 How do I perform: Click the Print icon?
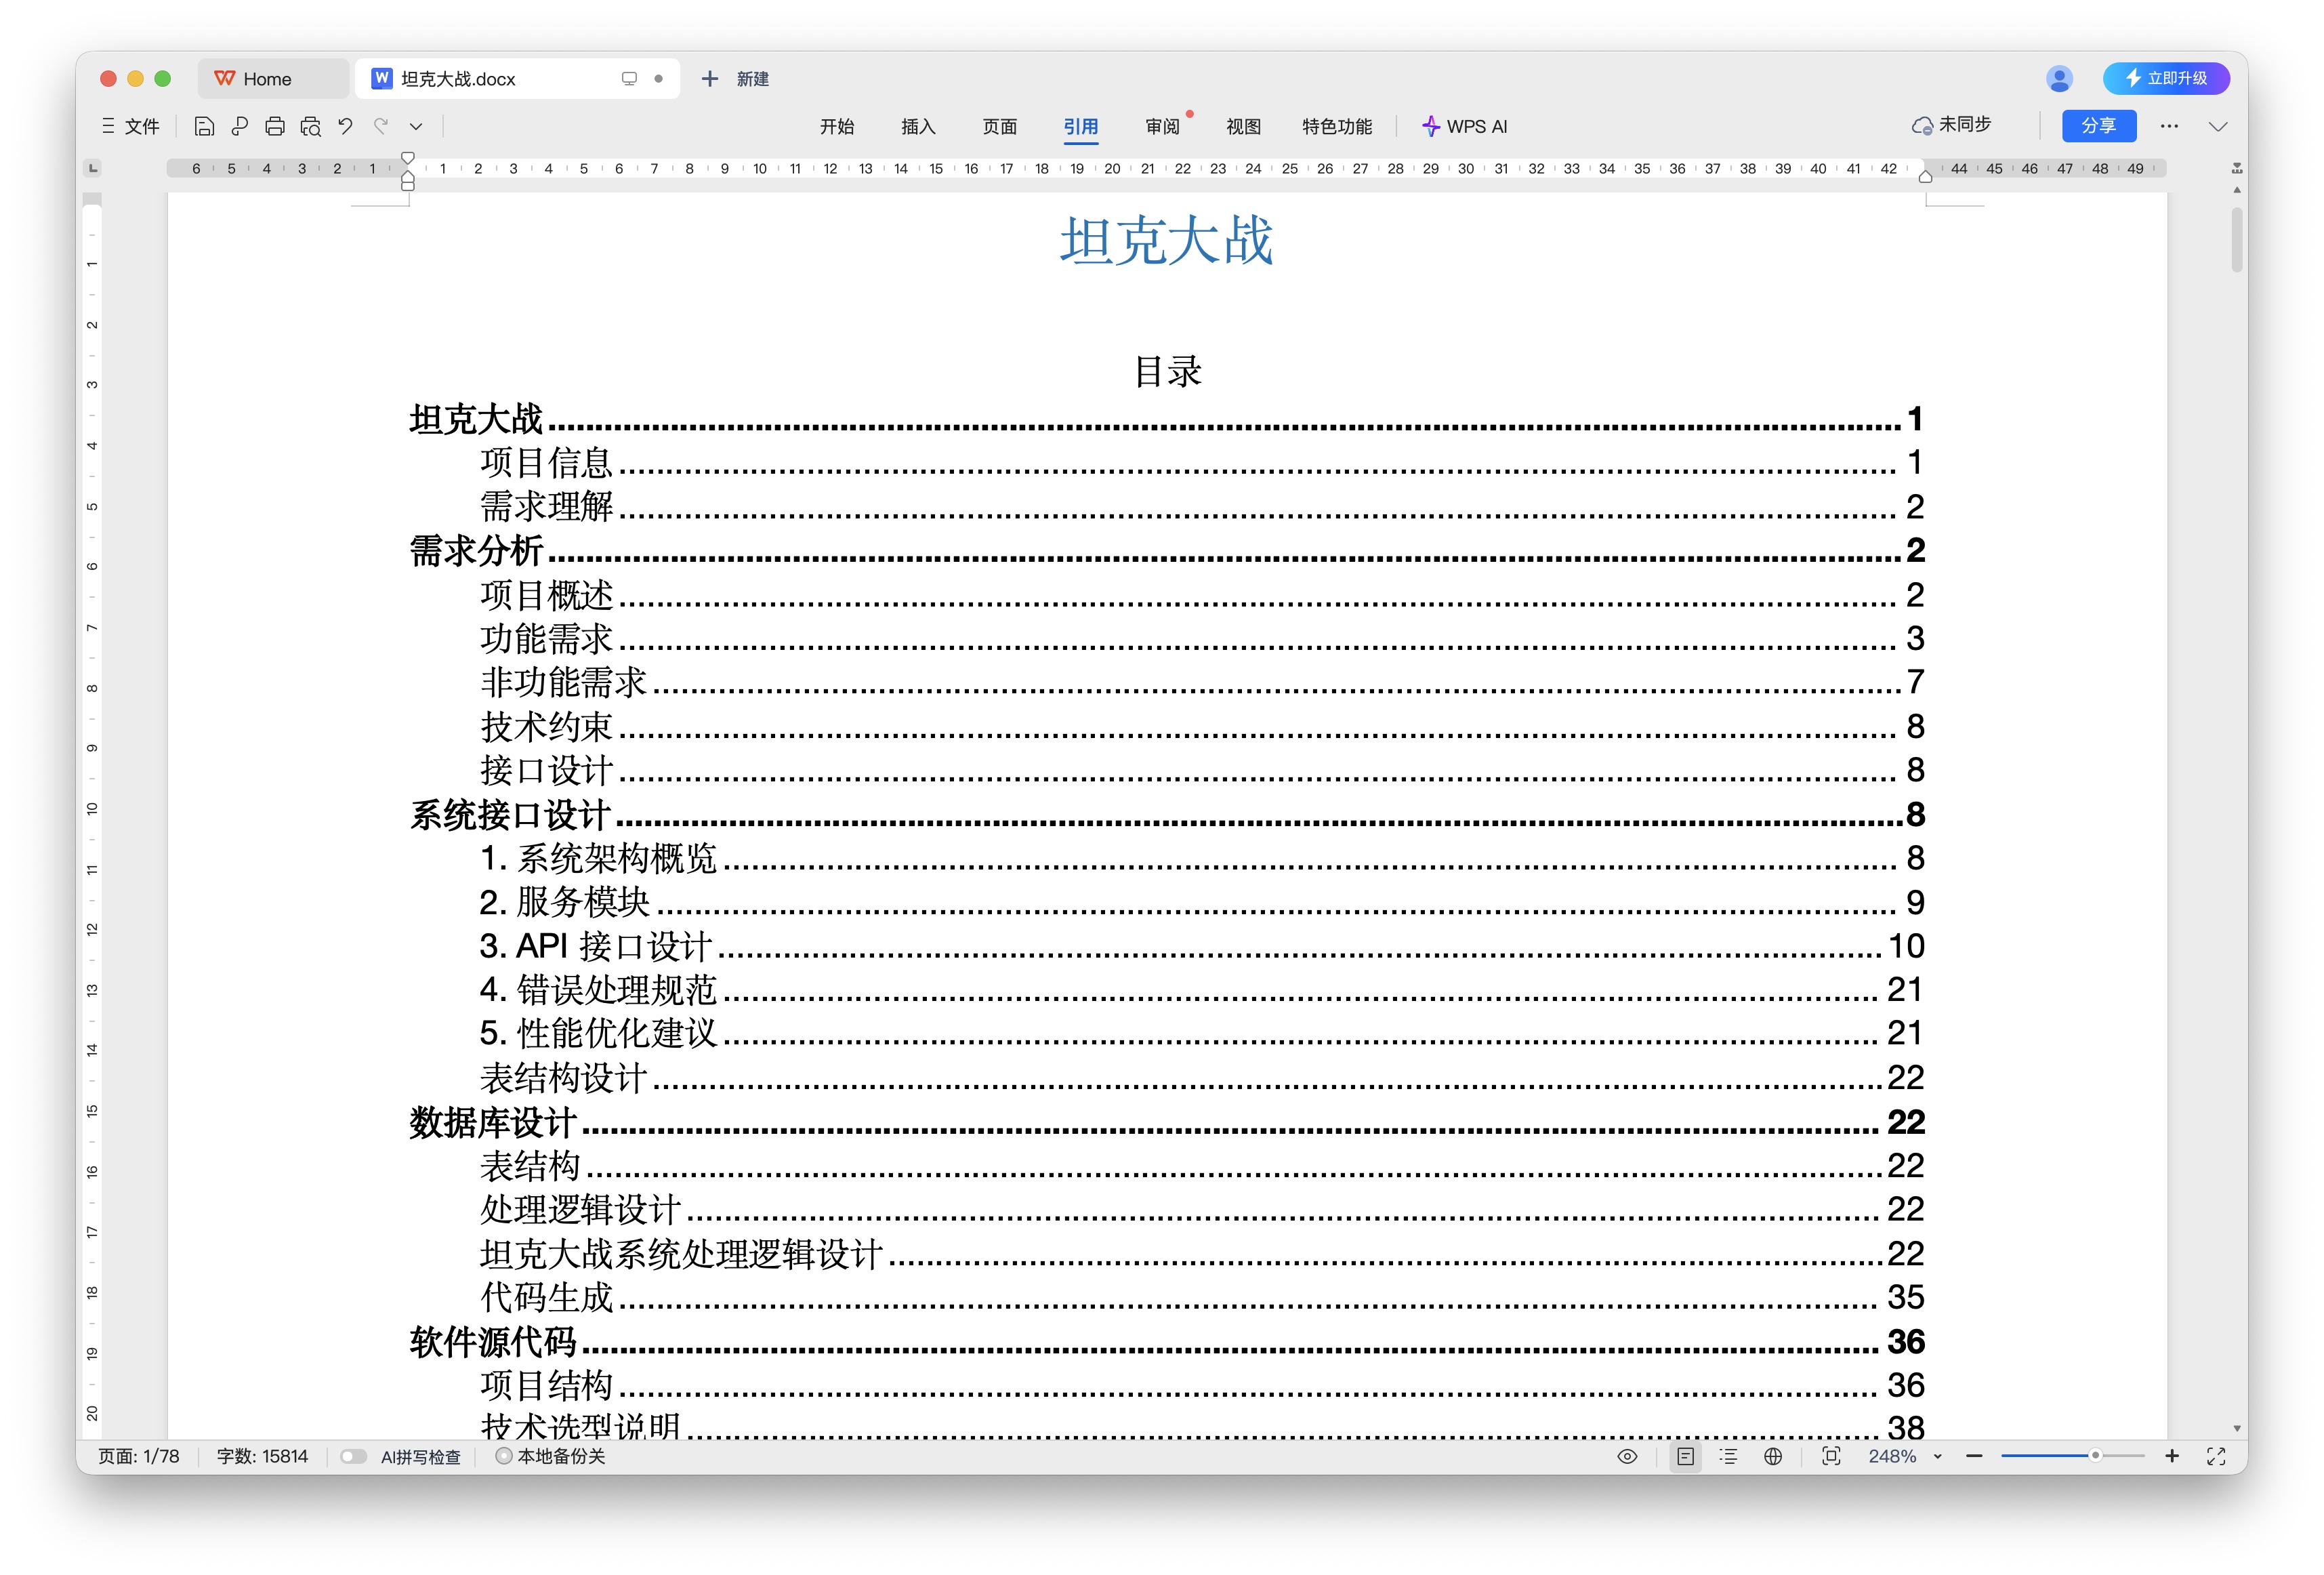275,126
